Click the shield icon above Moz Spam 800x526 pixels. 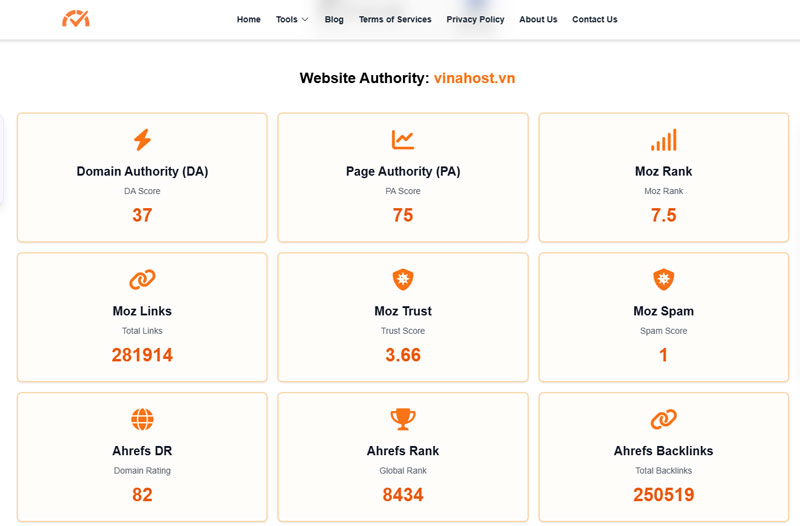coord(664,280)
